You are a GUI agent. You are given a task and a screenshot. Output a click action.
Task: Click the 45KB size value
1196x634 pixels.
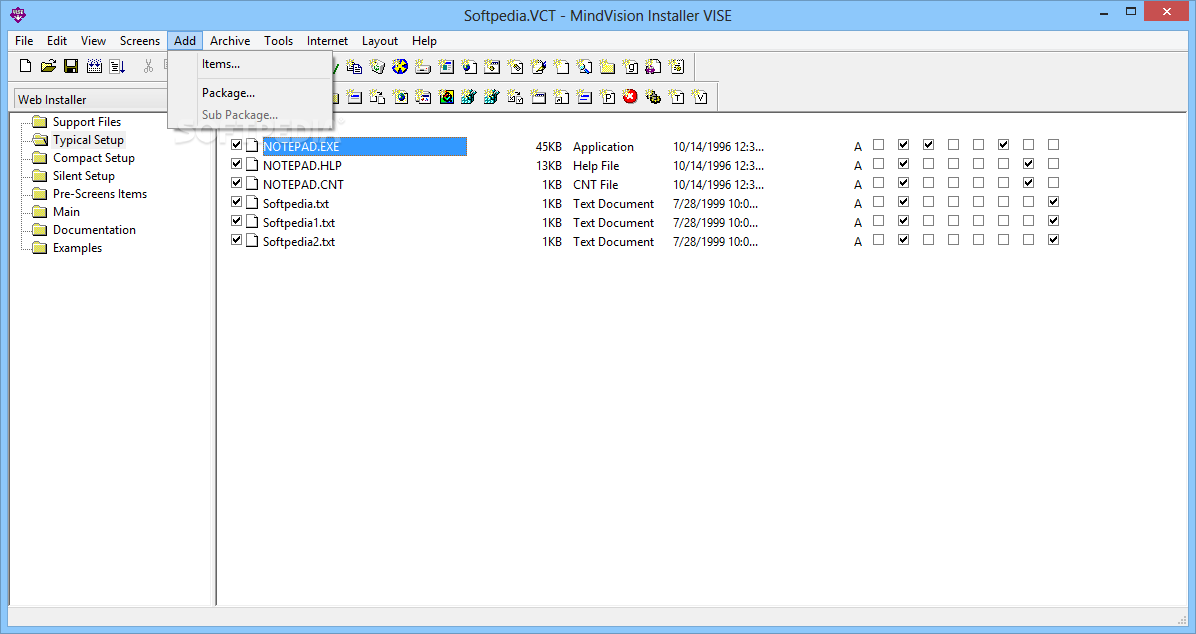pyautogui.click(x=548, y=146)
